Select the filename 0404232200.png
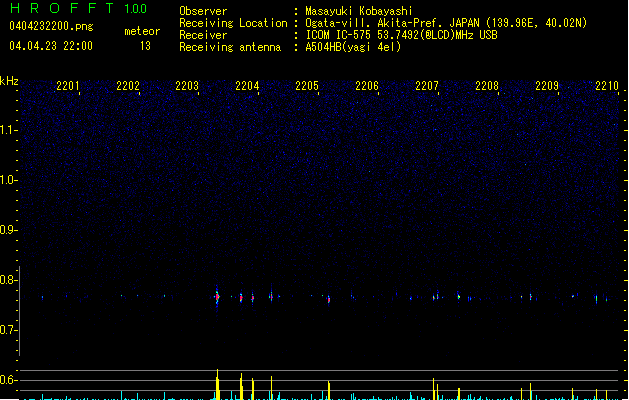The image size is (629, 400). coord(51,27)
